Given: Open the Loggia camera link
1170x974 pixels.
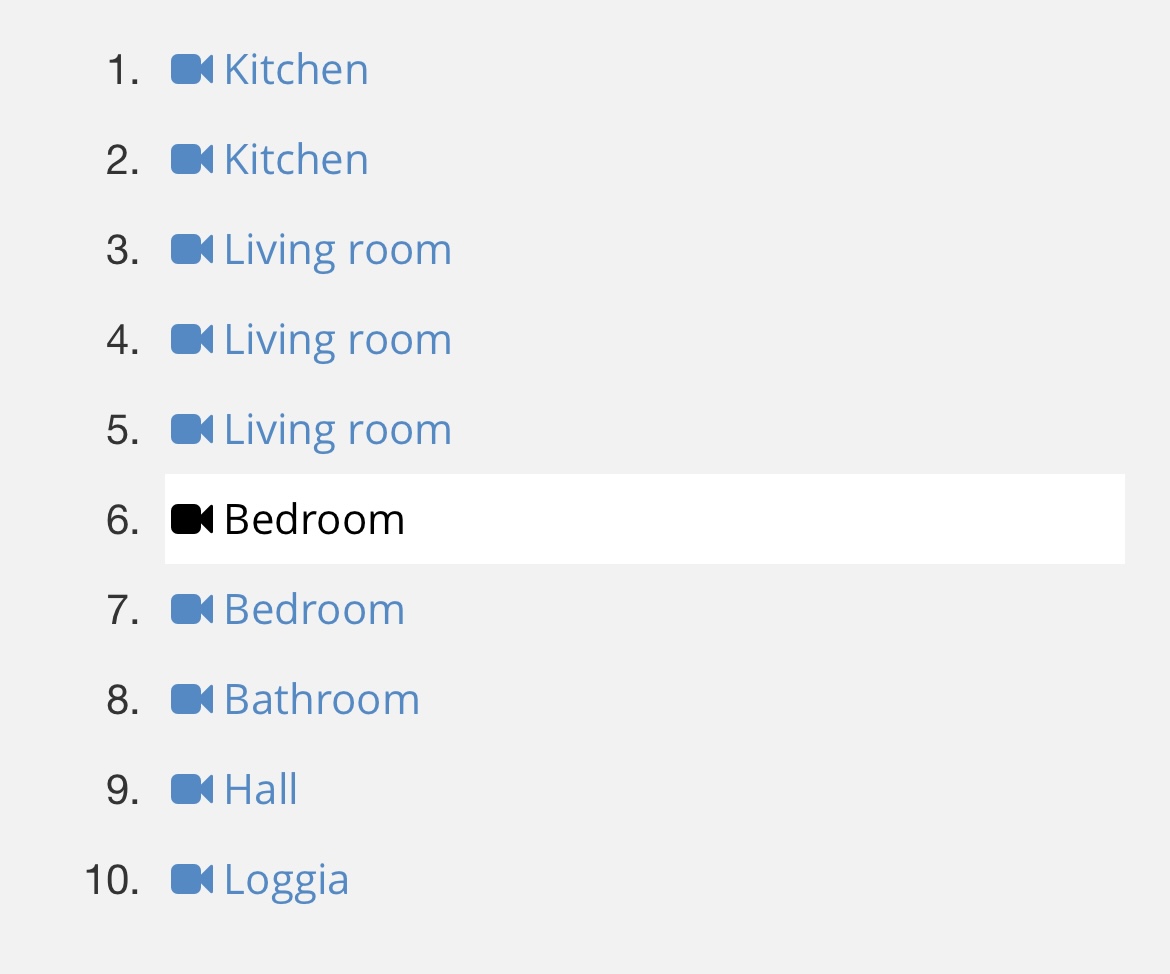Looking at the screenshot, I should (287, 881).
